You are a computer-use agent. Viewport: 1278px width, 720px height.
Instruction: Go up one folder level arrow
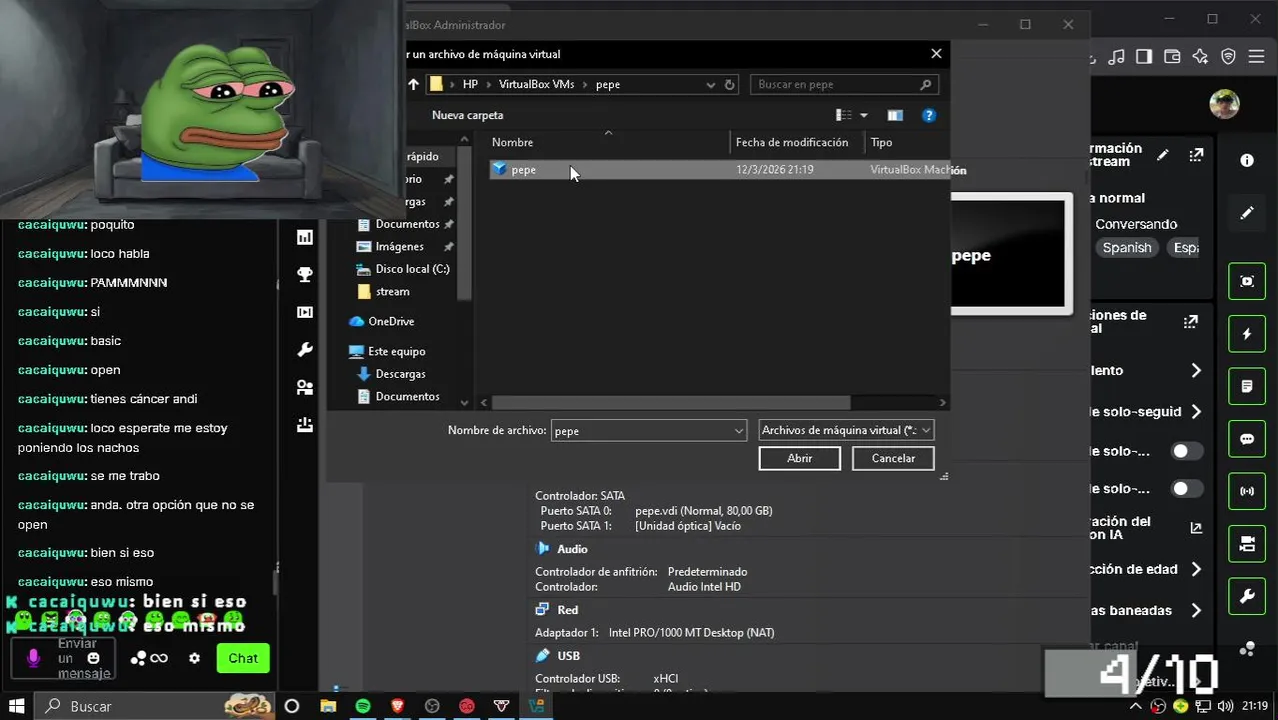click(413, 84)
